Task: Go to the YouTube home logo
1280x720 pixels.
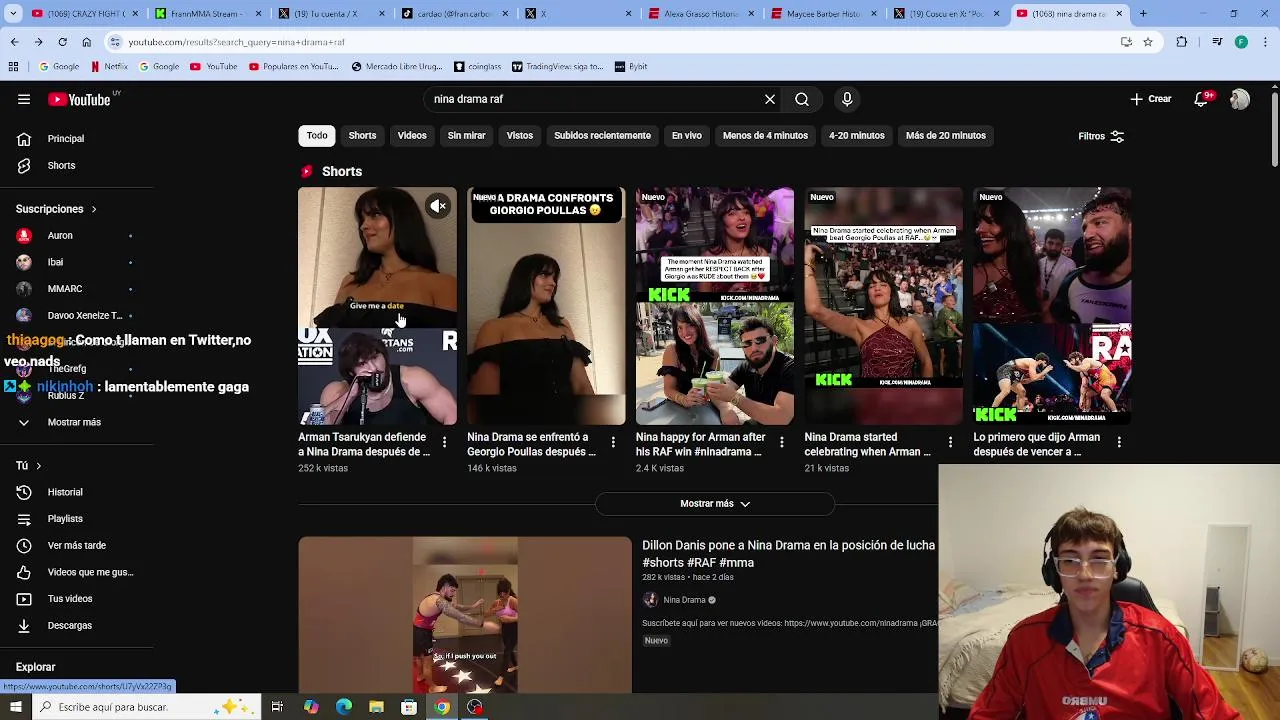Action: [x=79, y=99]
